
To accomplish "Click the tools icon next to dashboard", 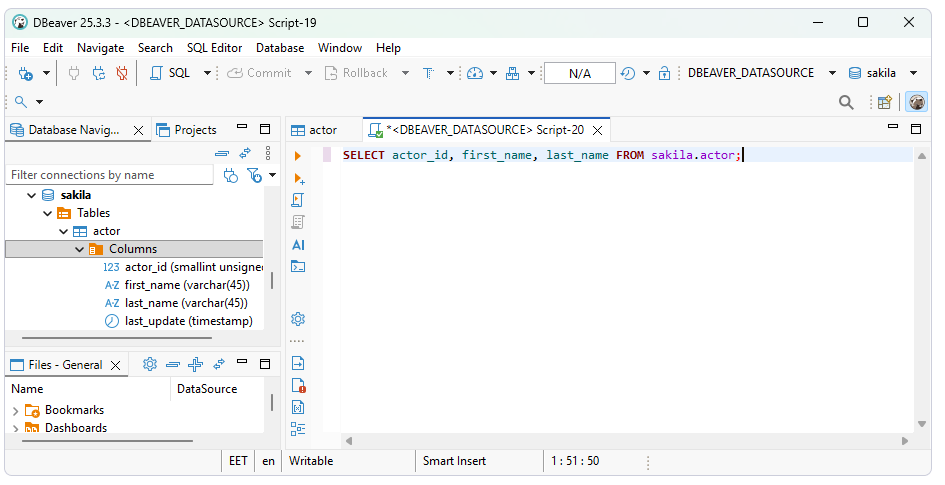I will pyautogui.click(x=512, y=74).
